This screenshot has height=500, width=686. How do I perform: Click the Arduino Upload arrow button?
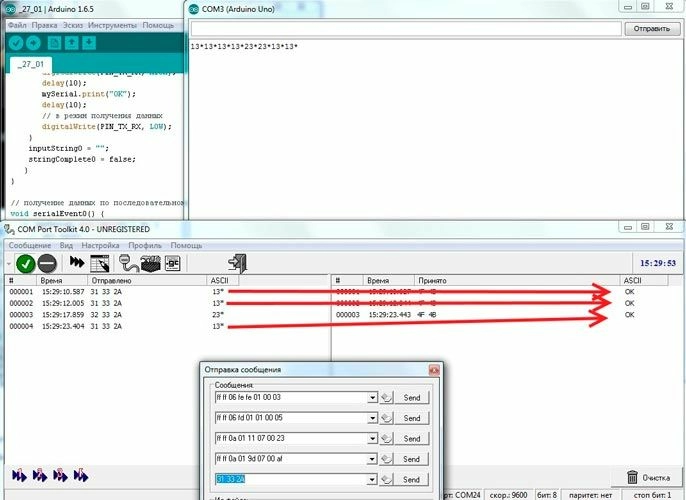(x=34, y=43)
